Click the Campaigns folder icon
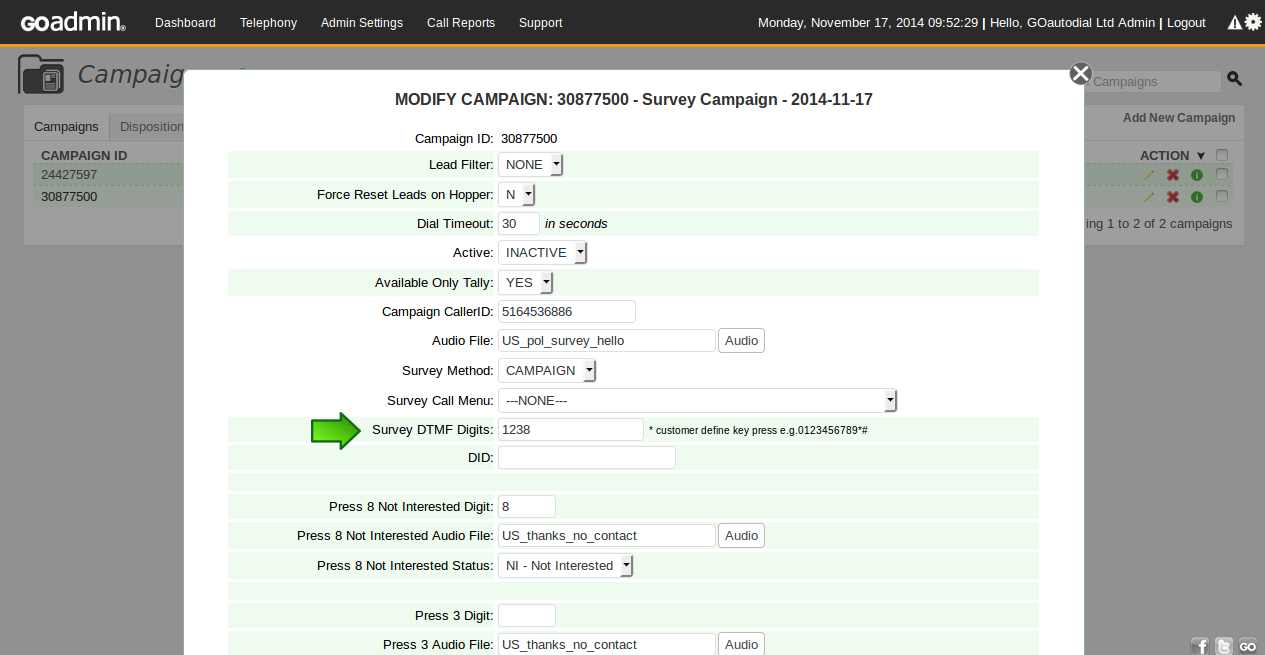Image resolution: width=1265 pixels, height=655 pixels. pyautogui.click(x=43, y=75)
